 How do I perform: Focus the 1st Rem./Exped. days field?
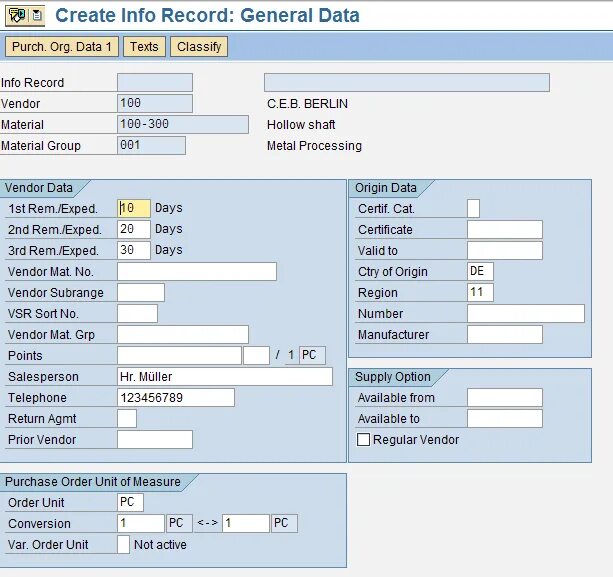point(134,208)
